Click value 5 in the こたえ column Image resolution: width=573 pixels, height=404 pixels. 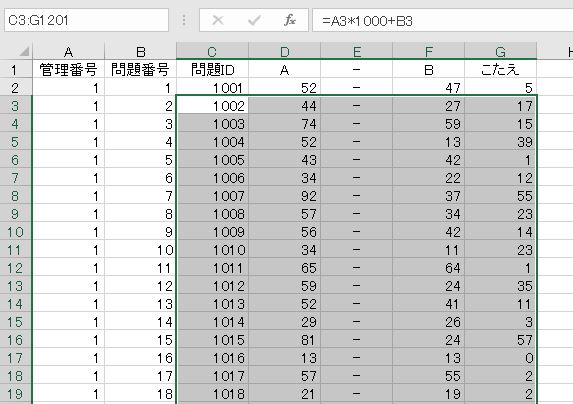[500, 88]
